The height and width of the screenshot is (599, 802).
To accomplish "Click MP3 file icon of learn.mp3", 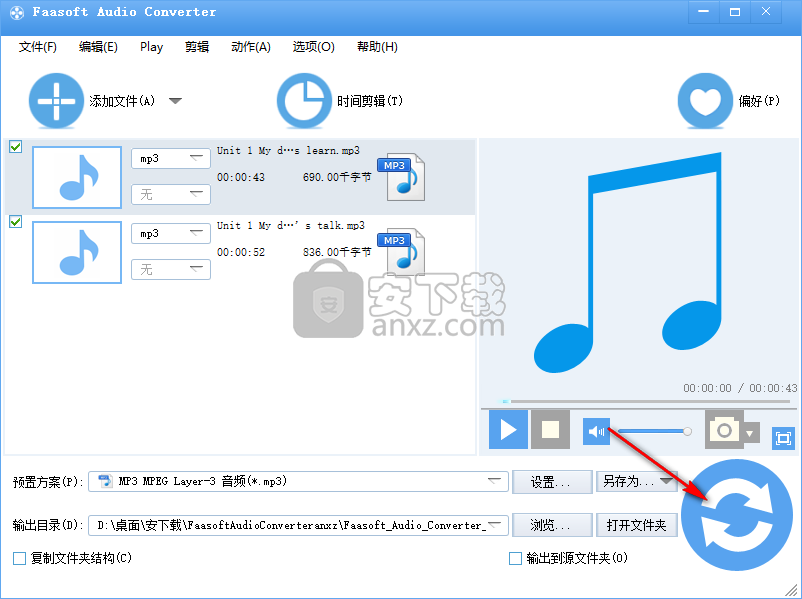I will coord(403,176).
